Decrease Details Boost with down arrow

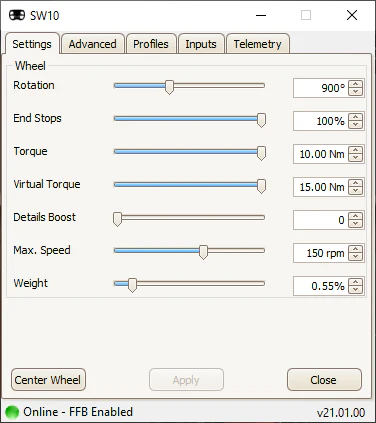(x=356, y=224)
